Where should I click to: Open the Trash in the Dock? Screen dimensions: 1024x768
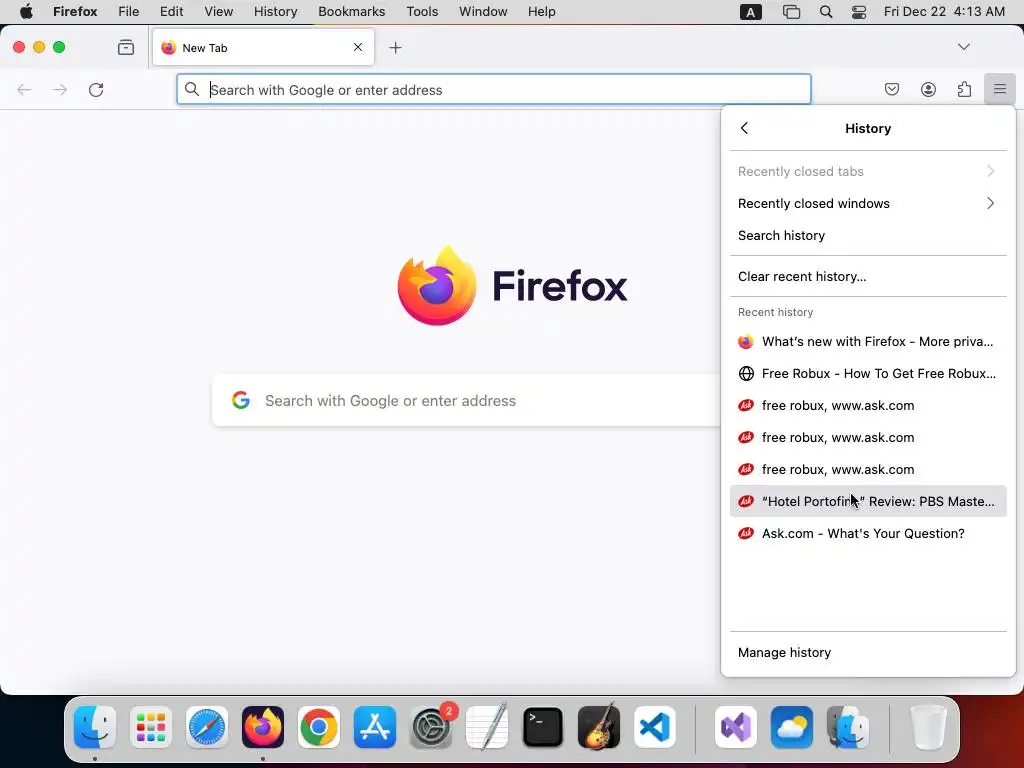928,727
